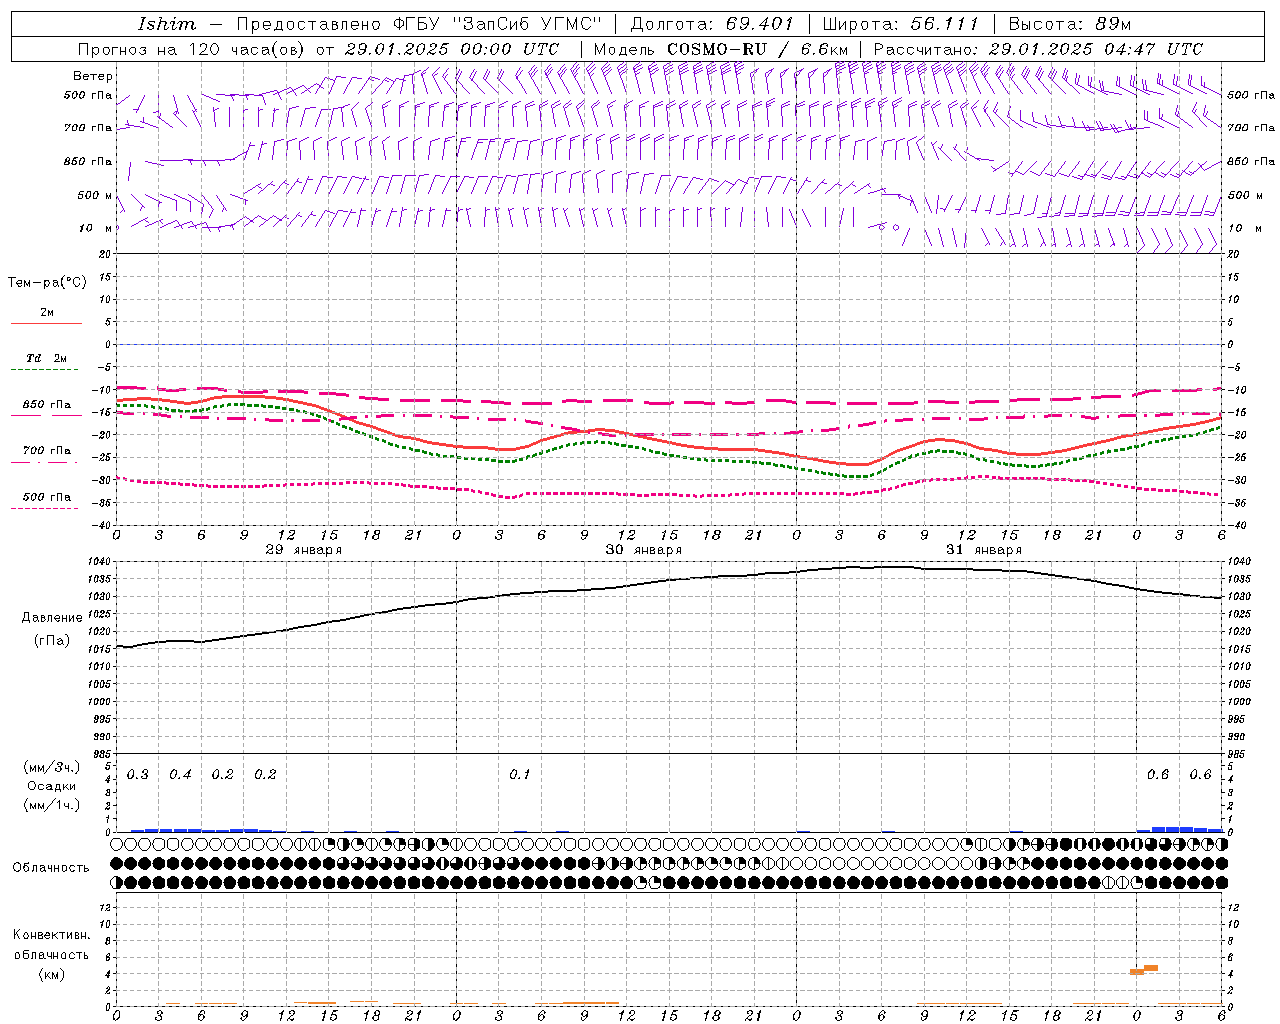The image size is (1280, 1024).
Task: Click the "Долгота: 69.401" header value
Action: 712,24
